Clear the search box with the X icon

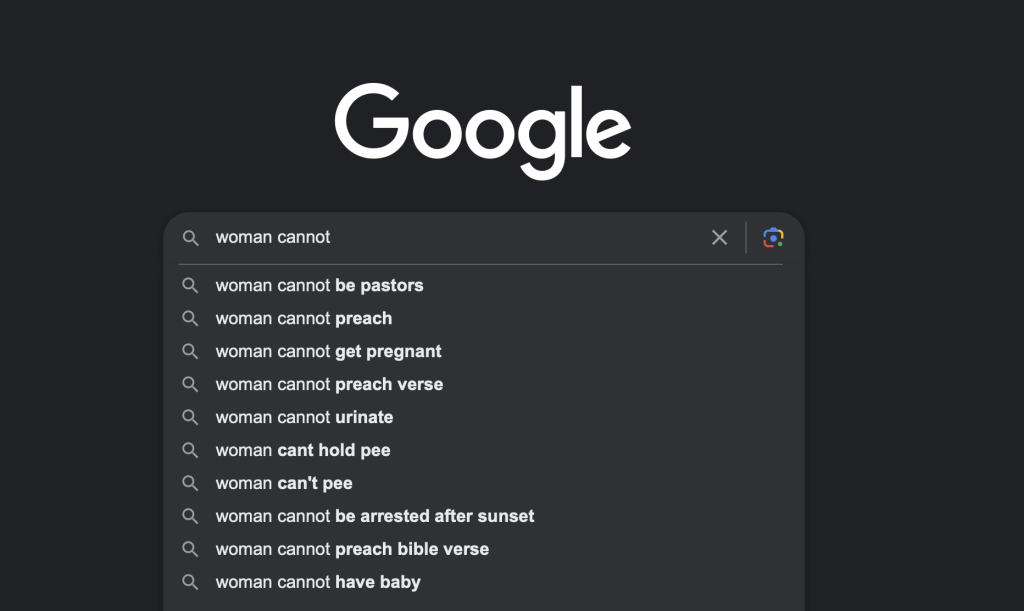click(x=719, y=238)
